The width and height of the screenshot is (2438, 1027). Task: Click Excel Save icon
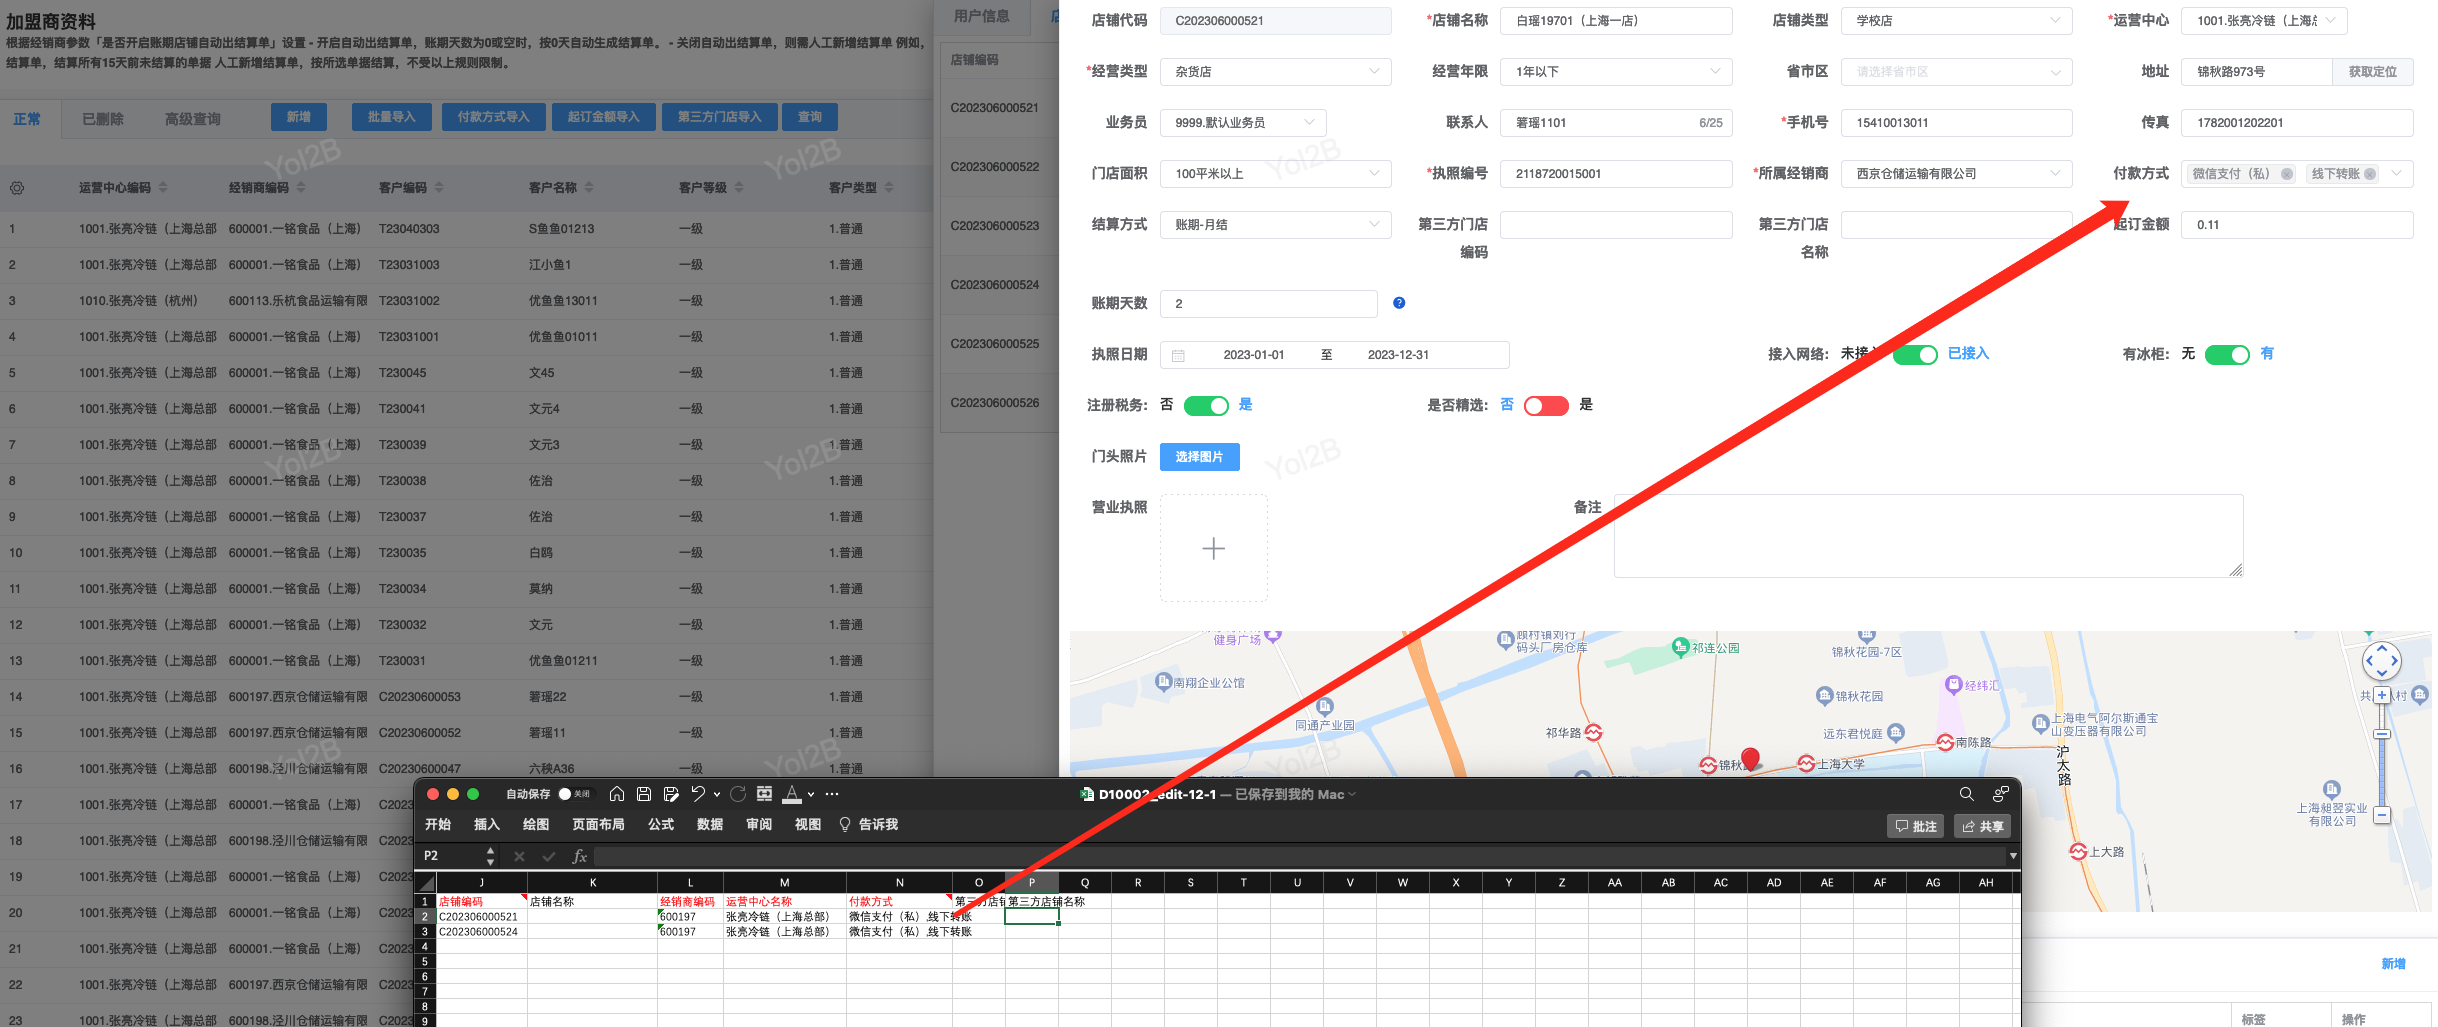[x=644, y=794]
